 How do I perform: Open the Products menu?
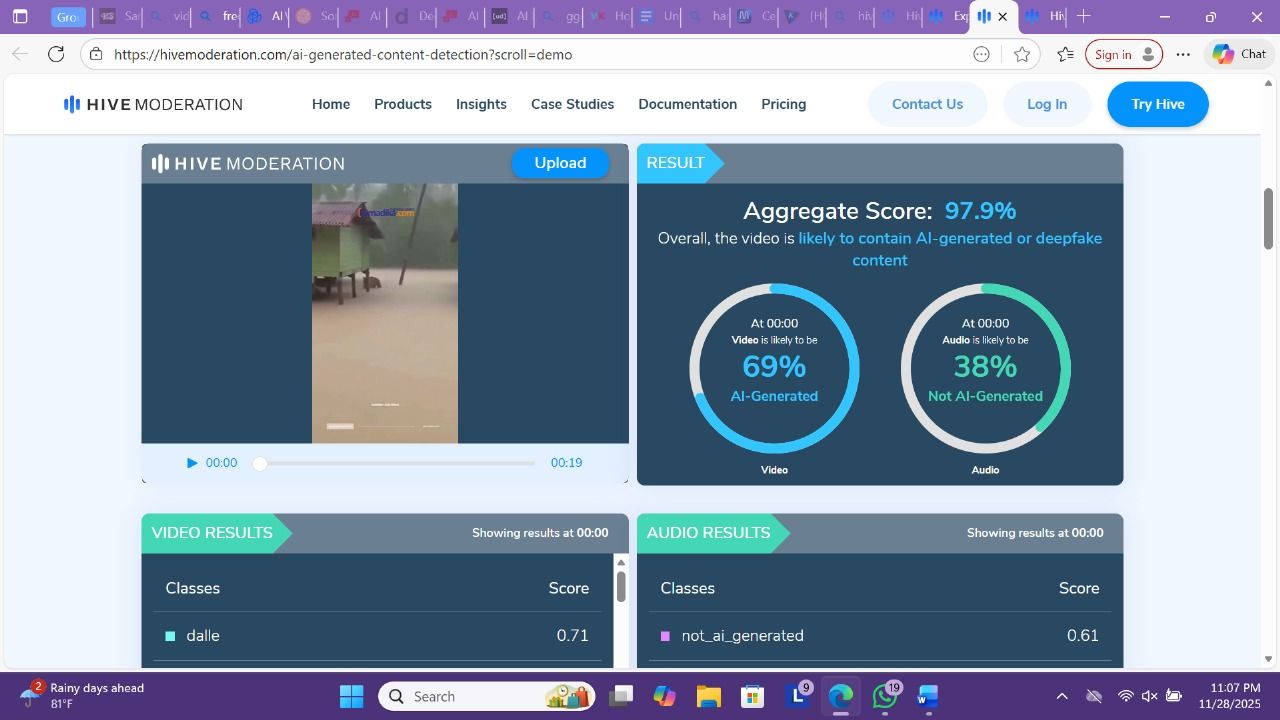click(403, 104)
